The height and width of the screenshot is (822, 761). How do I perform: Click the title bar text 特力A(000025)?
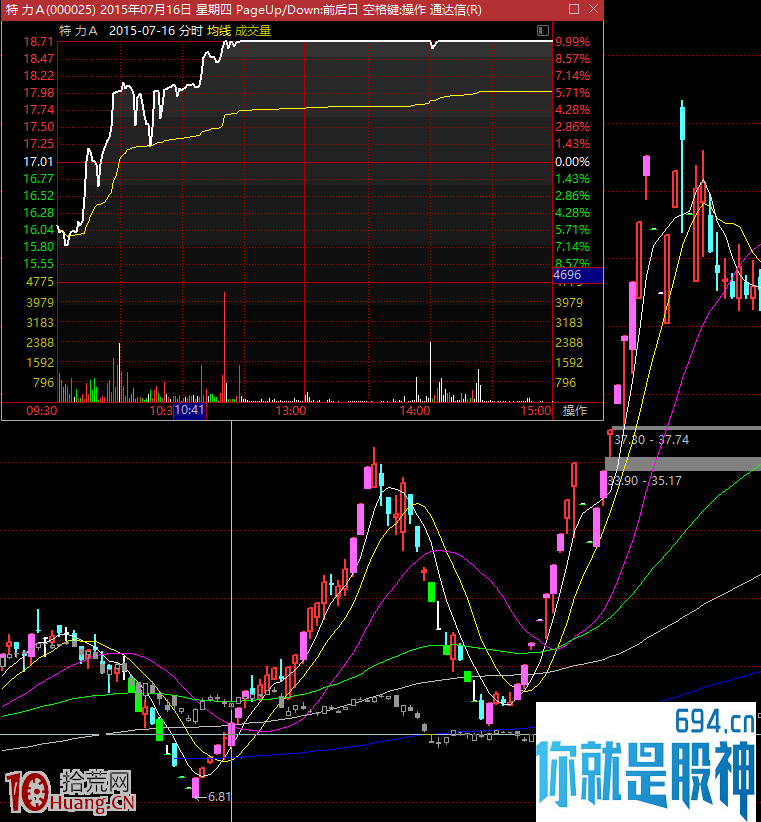point(51,9)
